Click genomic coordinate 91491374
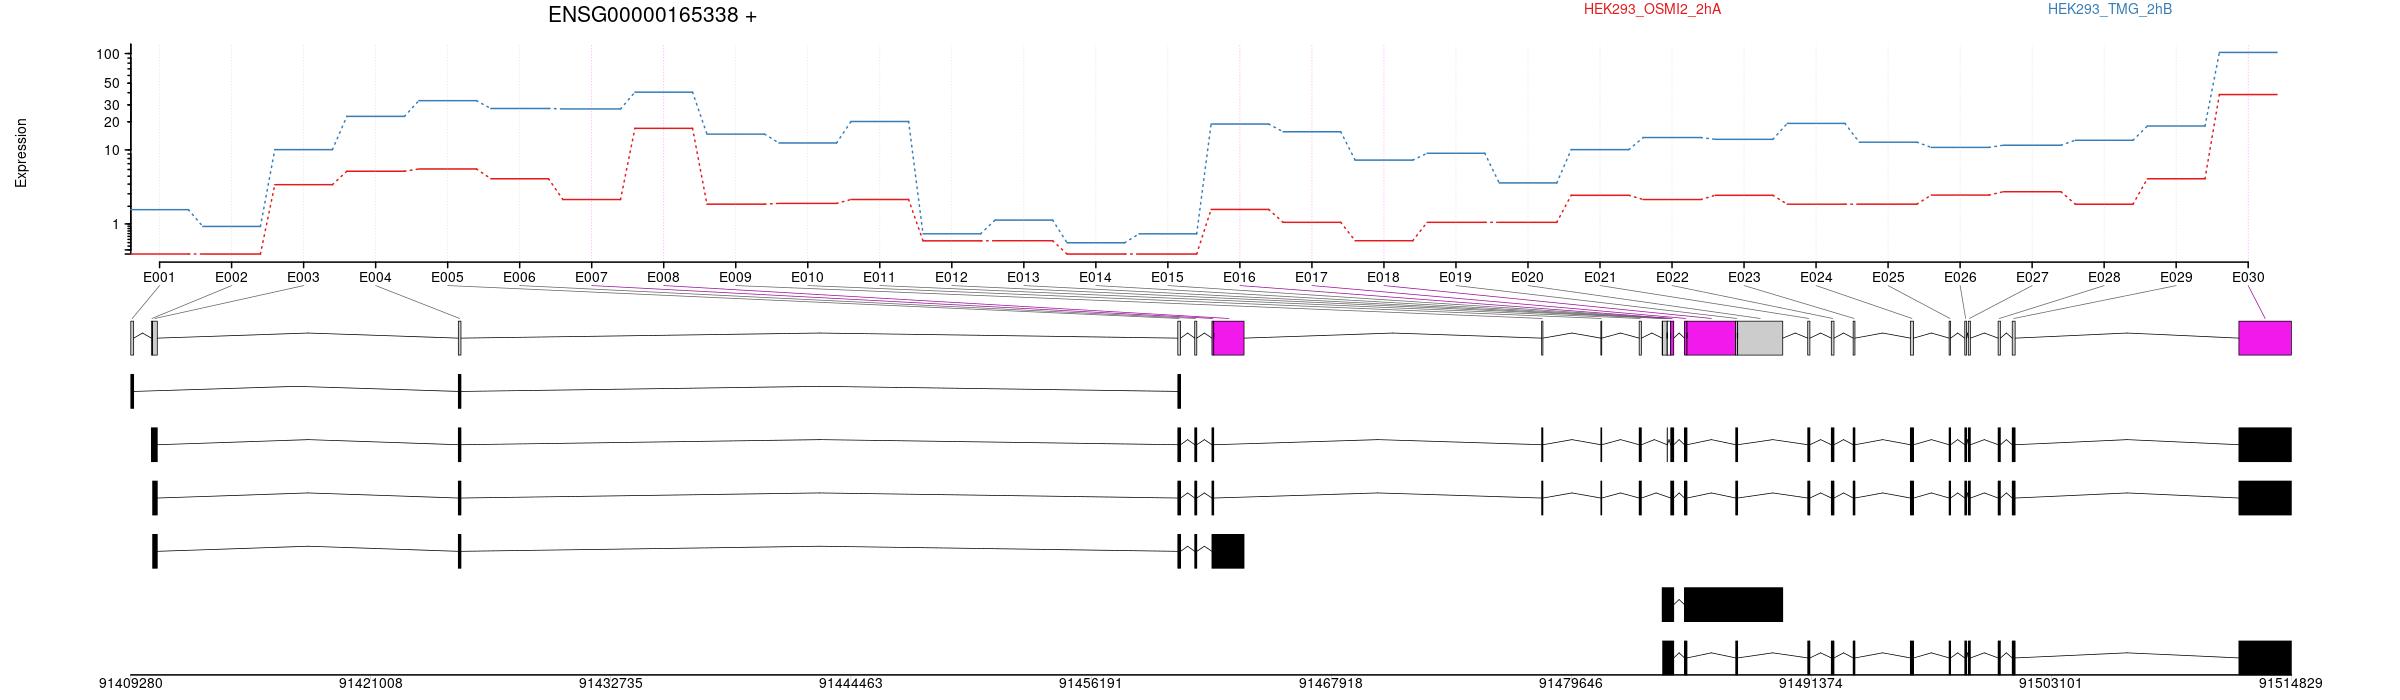Image resolution: width=2400 pixels, height=700 pixels. [1811, 684]
